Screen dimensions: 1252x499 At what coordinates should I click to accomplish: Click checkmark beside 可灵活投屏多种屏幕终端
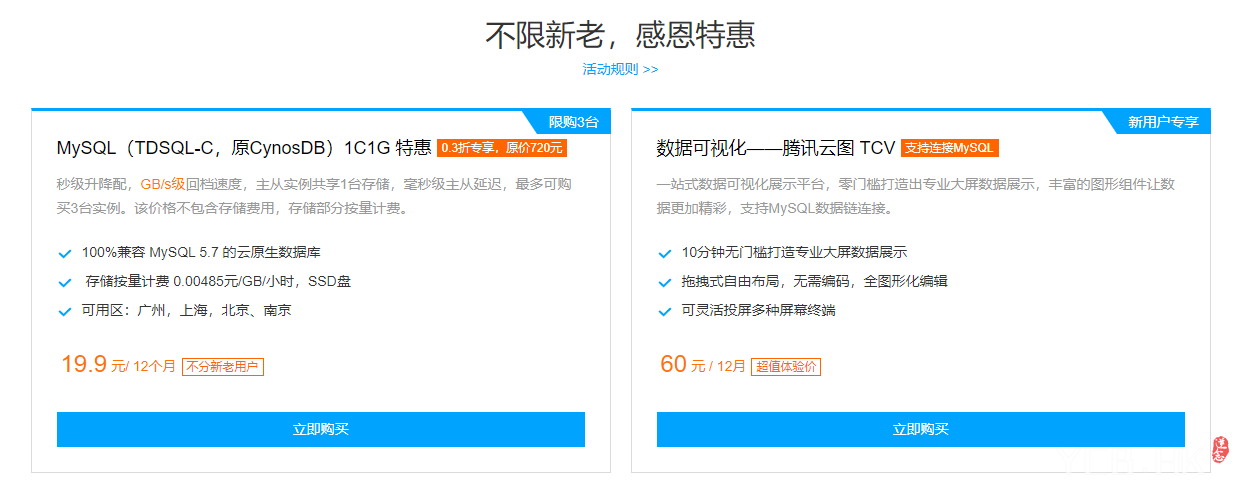[665, 311]
